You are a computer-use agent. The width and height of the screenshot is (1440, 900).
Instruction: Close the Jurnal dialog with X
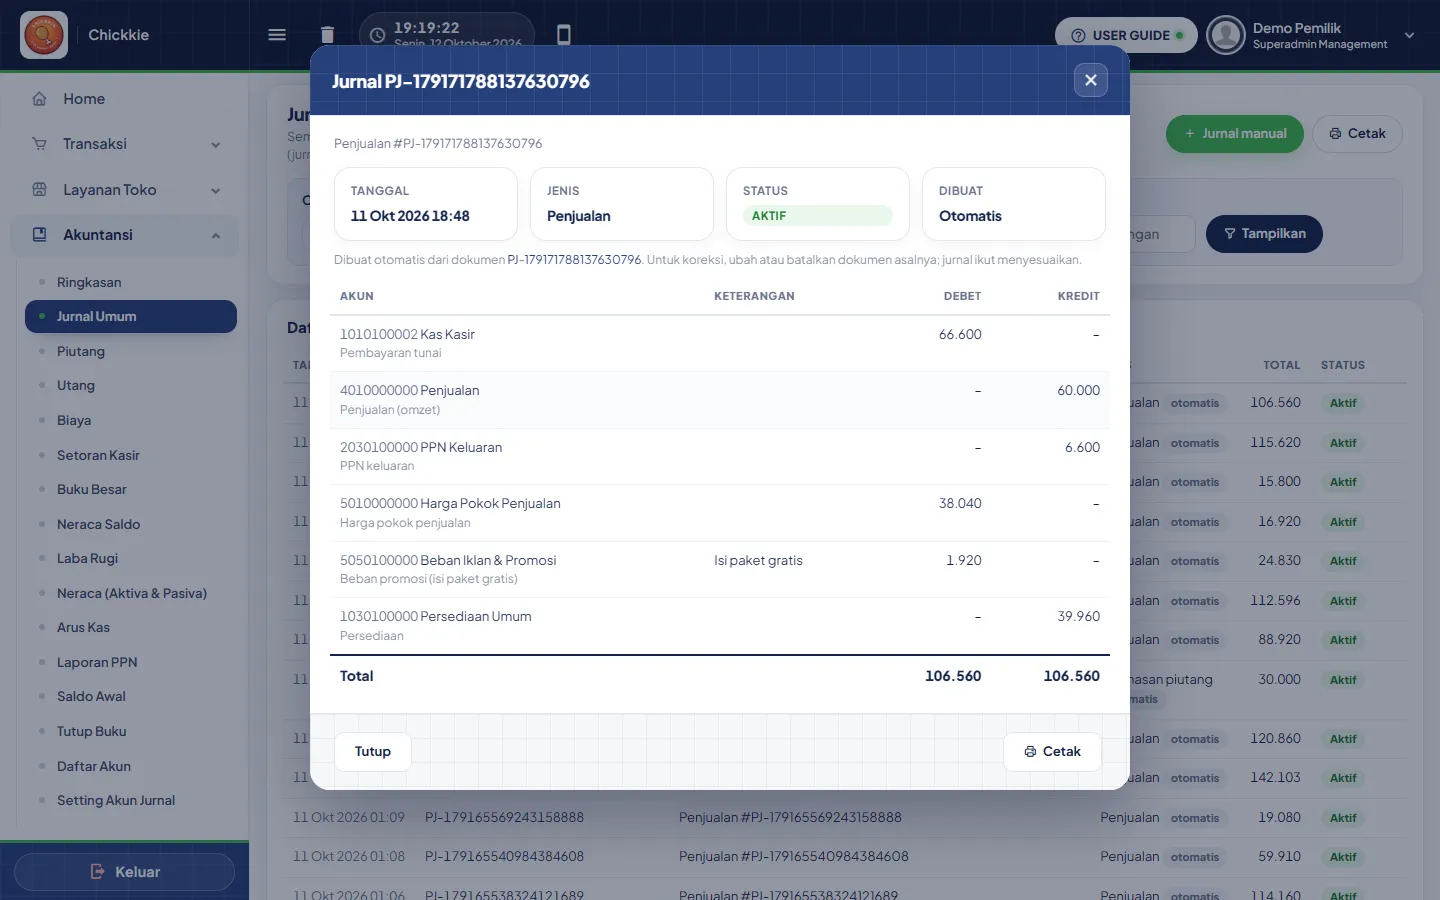pyautogui.click(x=1091, y=80)
